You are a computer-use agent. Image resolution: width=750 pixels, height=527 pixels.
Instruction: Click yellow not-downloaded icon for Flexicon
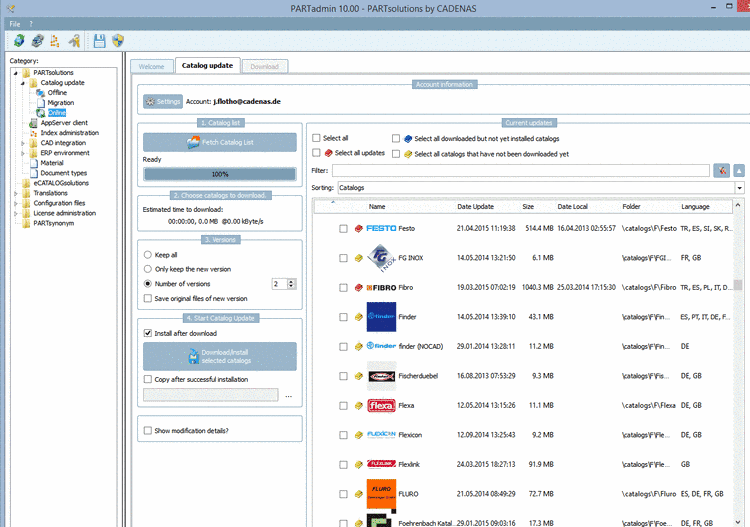click(358, 435)
